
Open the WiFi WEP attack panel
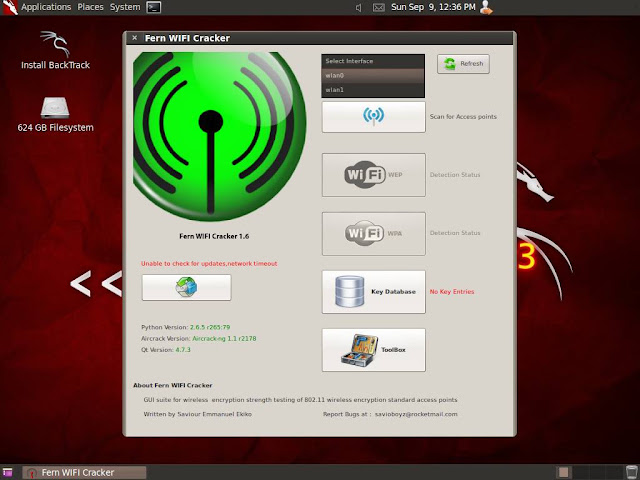[x=373, y=175]
